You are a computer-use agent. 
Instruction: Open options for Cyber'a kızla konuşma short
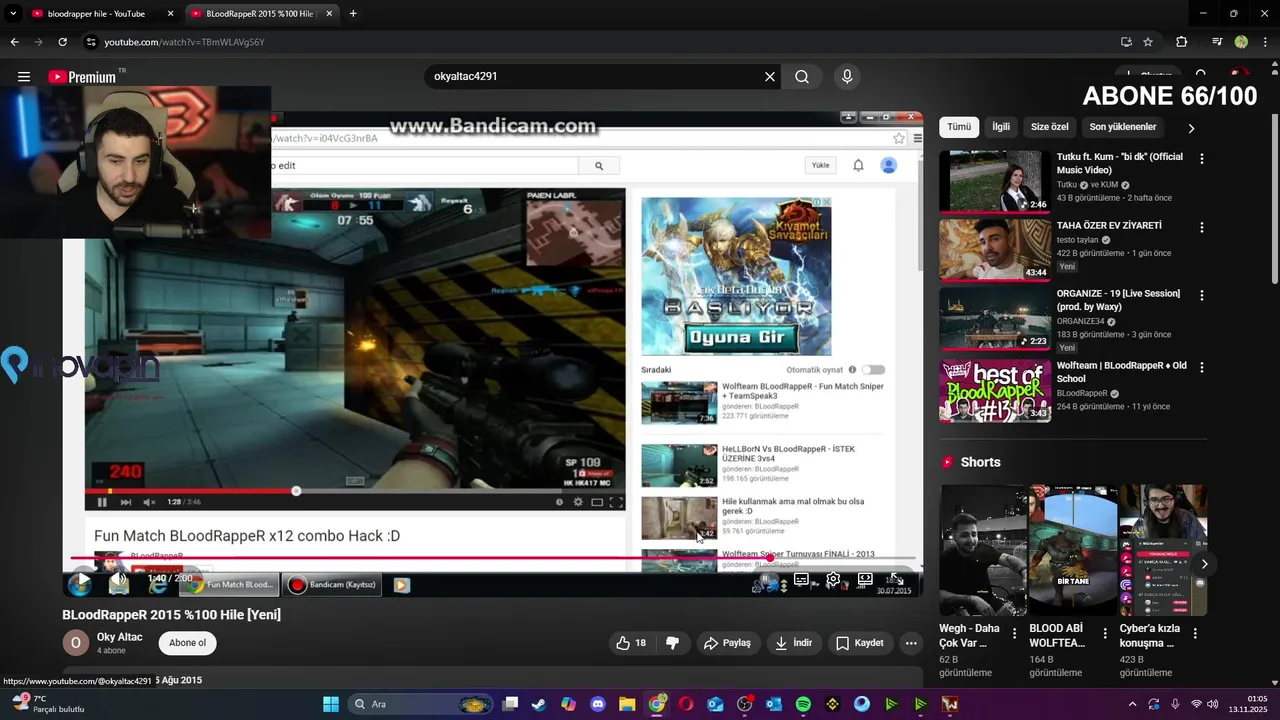click(x=1195, y=633)
